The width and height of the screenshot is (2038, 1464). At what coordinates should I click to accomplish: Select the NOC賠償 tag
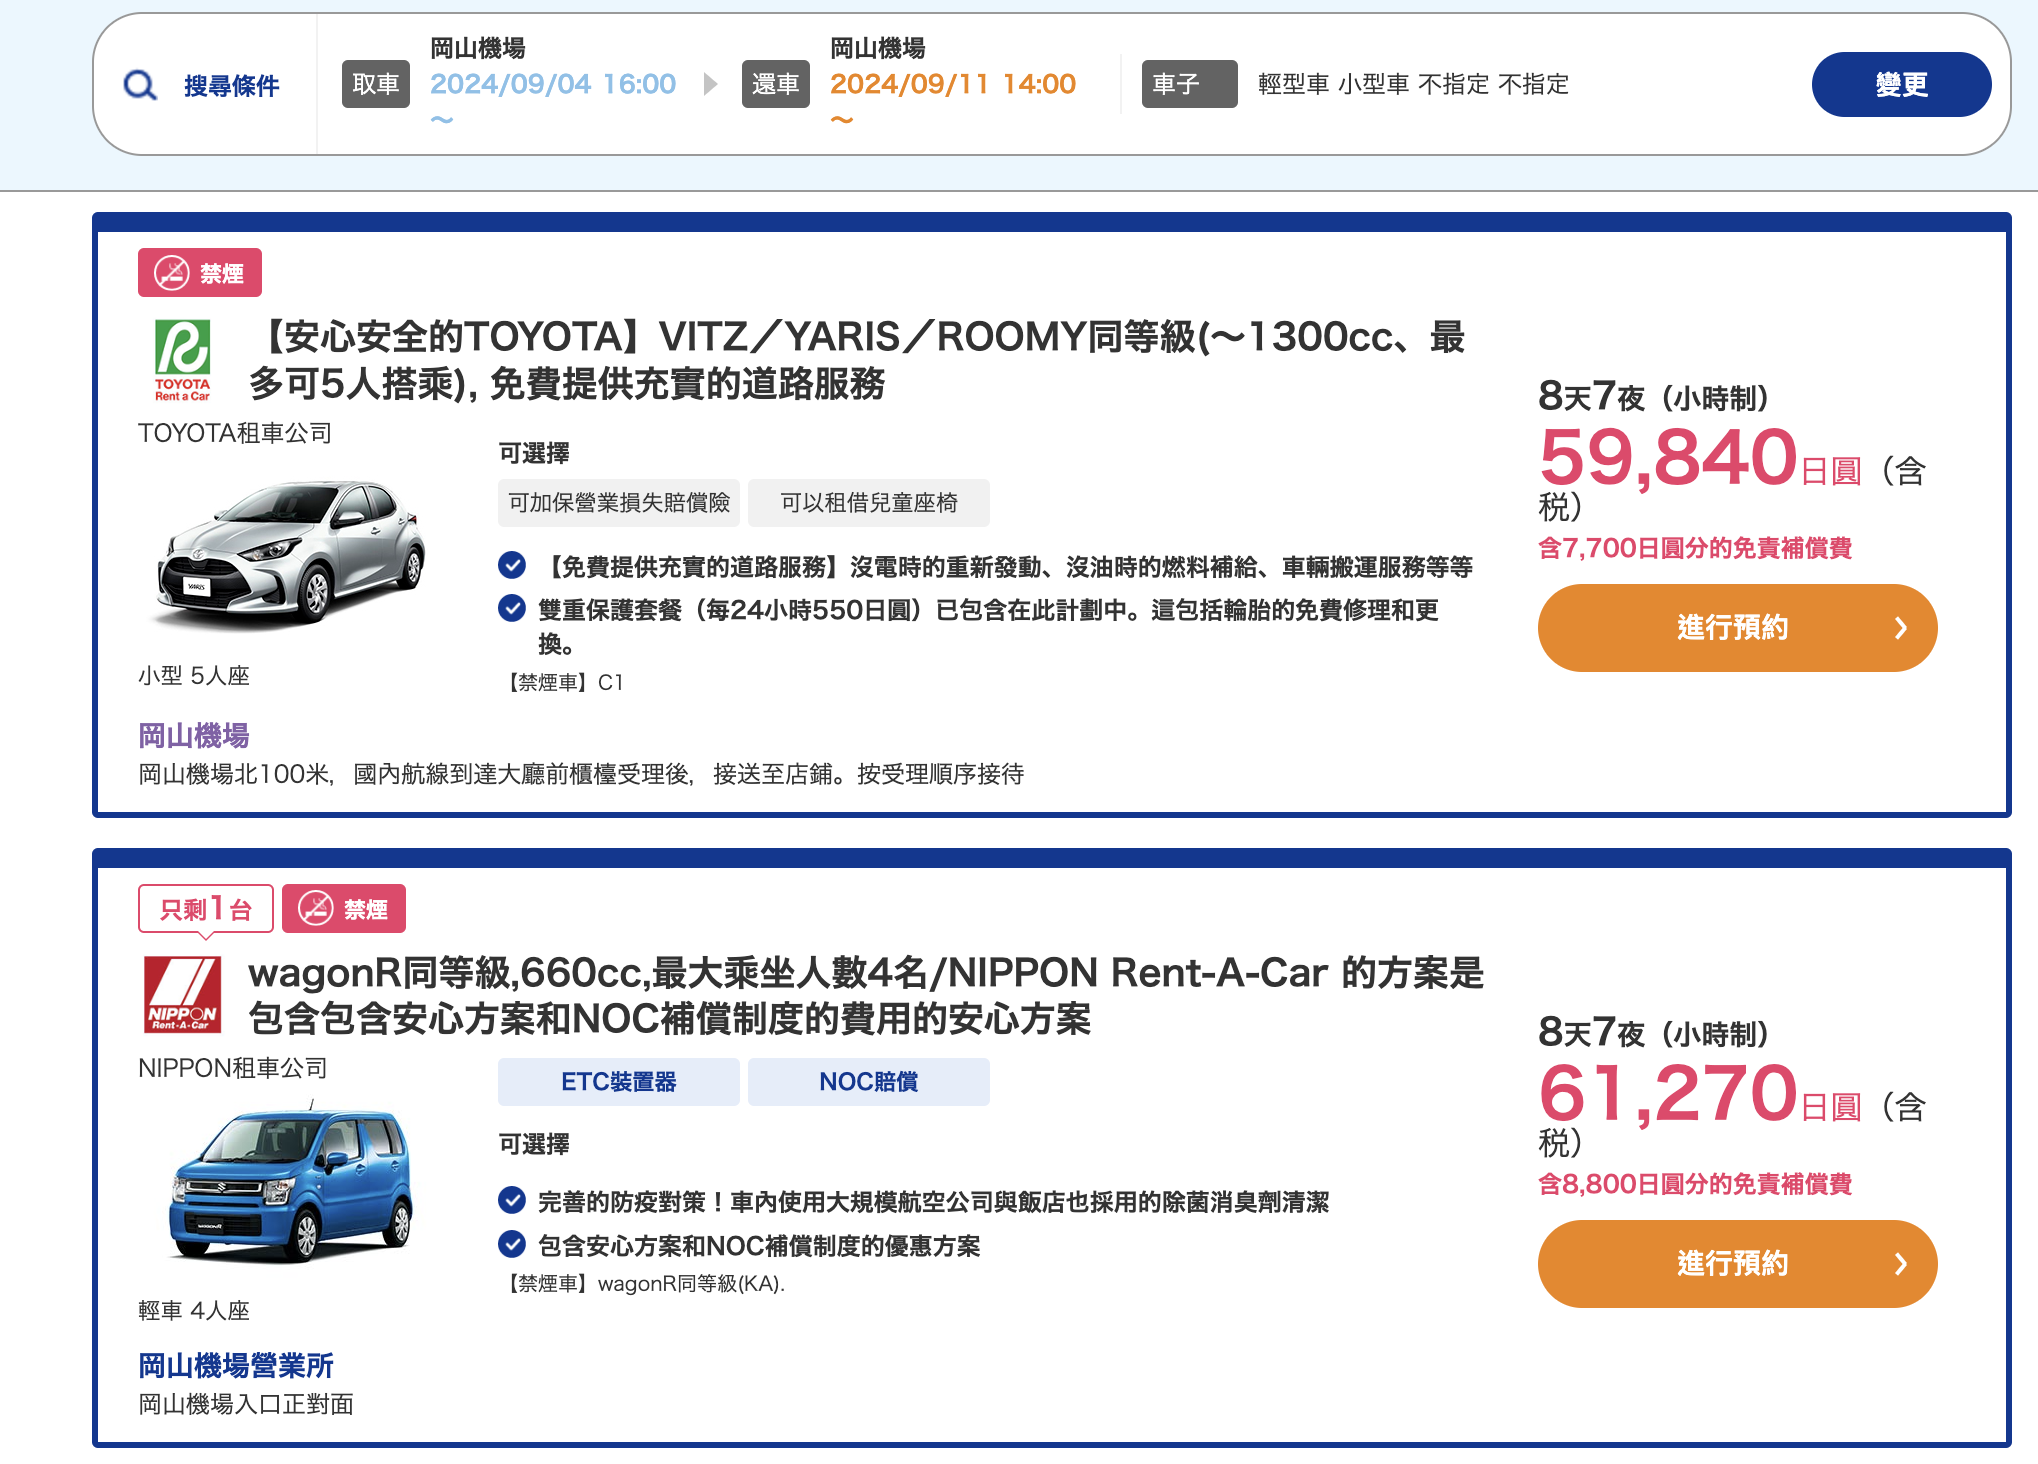pos(869,1082)
